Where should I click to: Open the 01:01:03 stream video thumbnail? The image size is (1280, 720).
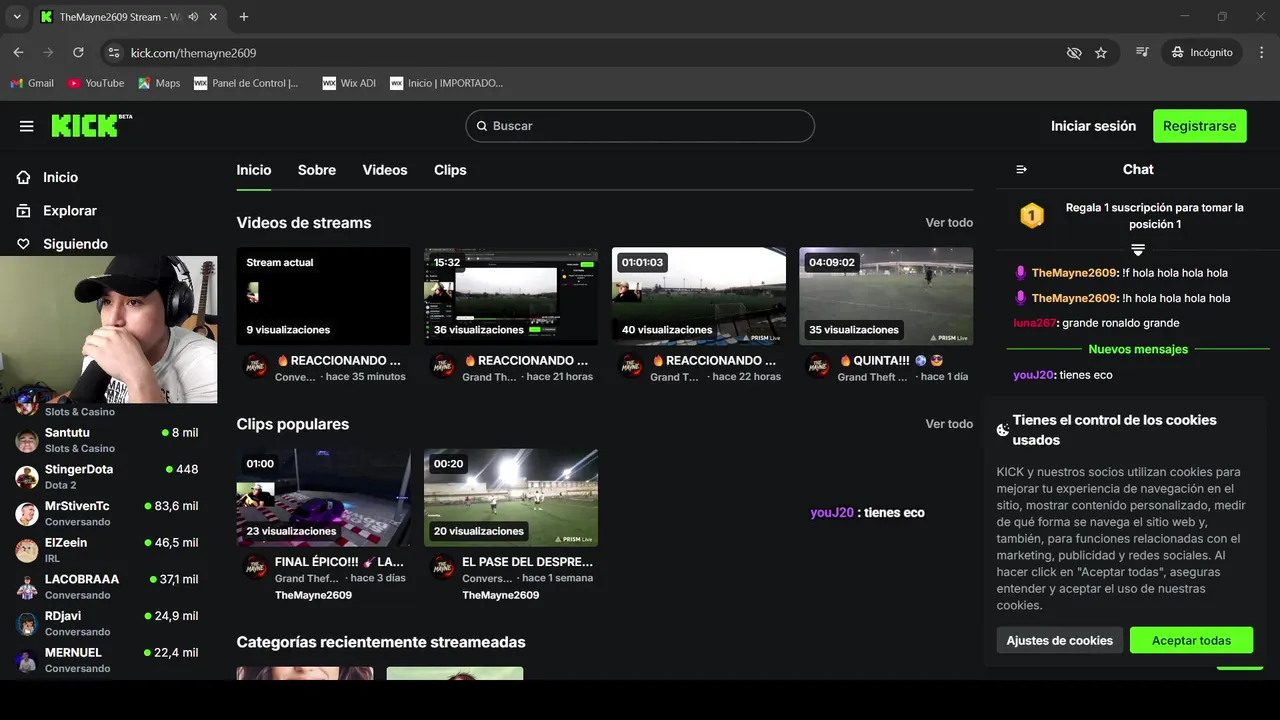coord(699,296)
